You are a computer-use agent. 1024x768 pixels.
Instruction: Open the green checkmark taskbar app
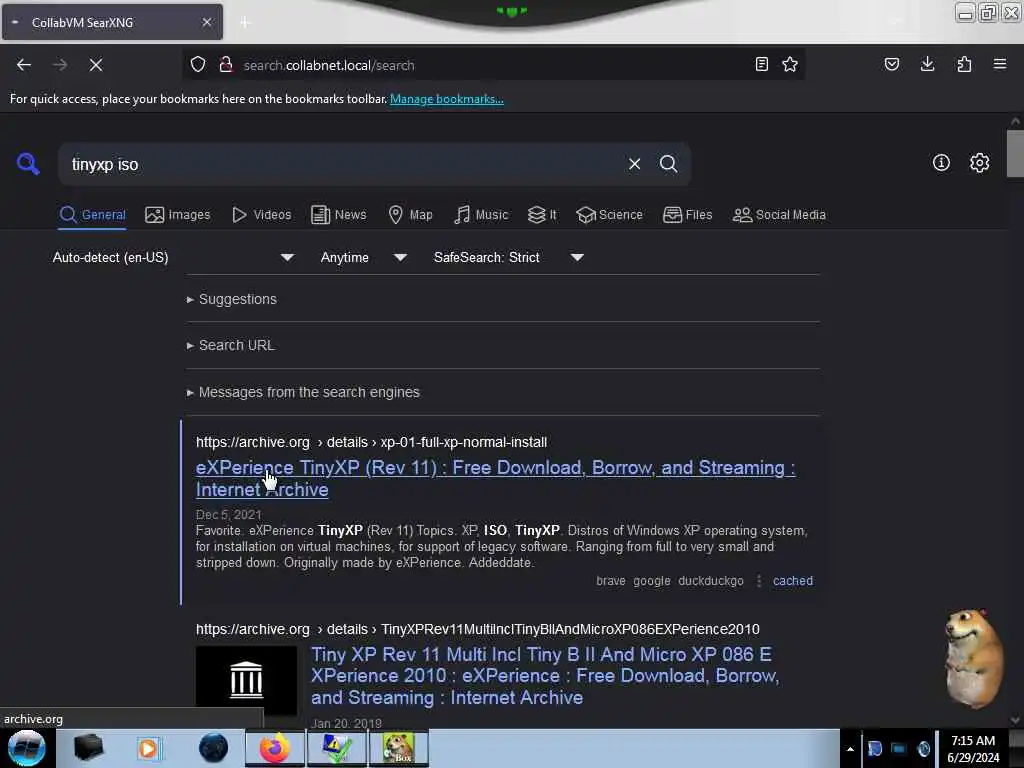click(x=336, y=748)
